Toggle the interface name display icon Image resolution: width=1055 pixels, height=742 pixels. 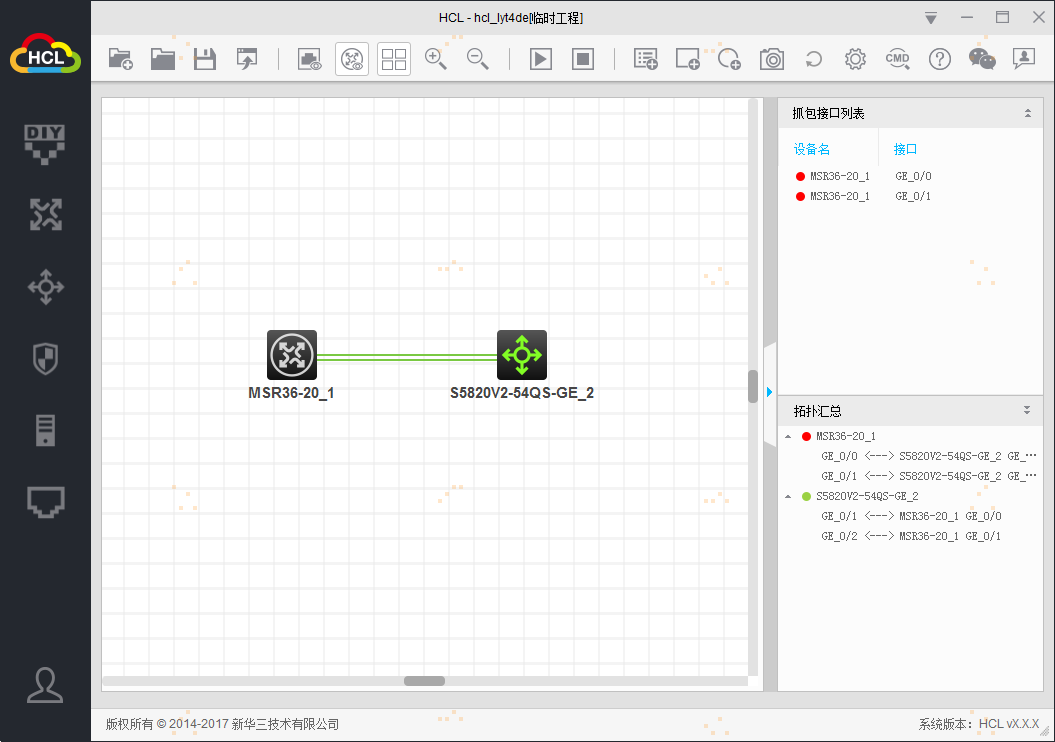click(352, 59)
